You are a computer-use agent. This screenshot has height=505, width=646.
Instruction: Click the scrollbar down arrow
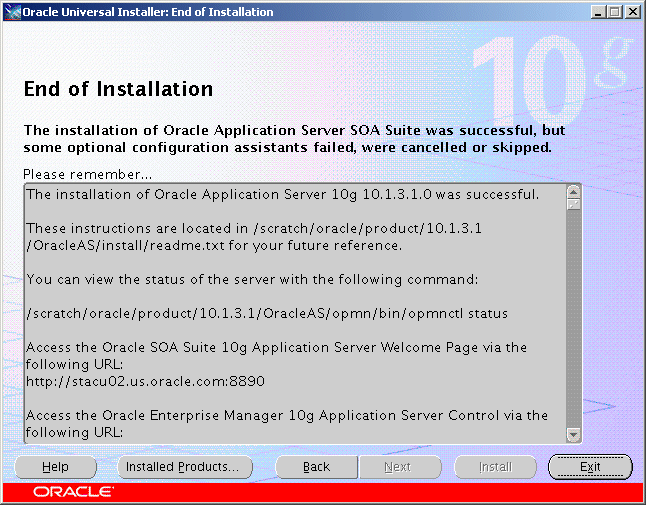click(573, 434)
